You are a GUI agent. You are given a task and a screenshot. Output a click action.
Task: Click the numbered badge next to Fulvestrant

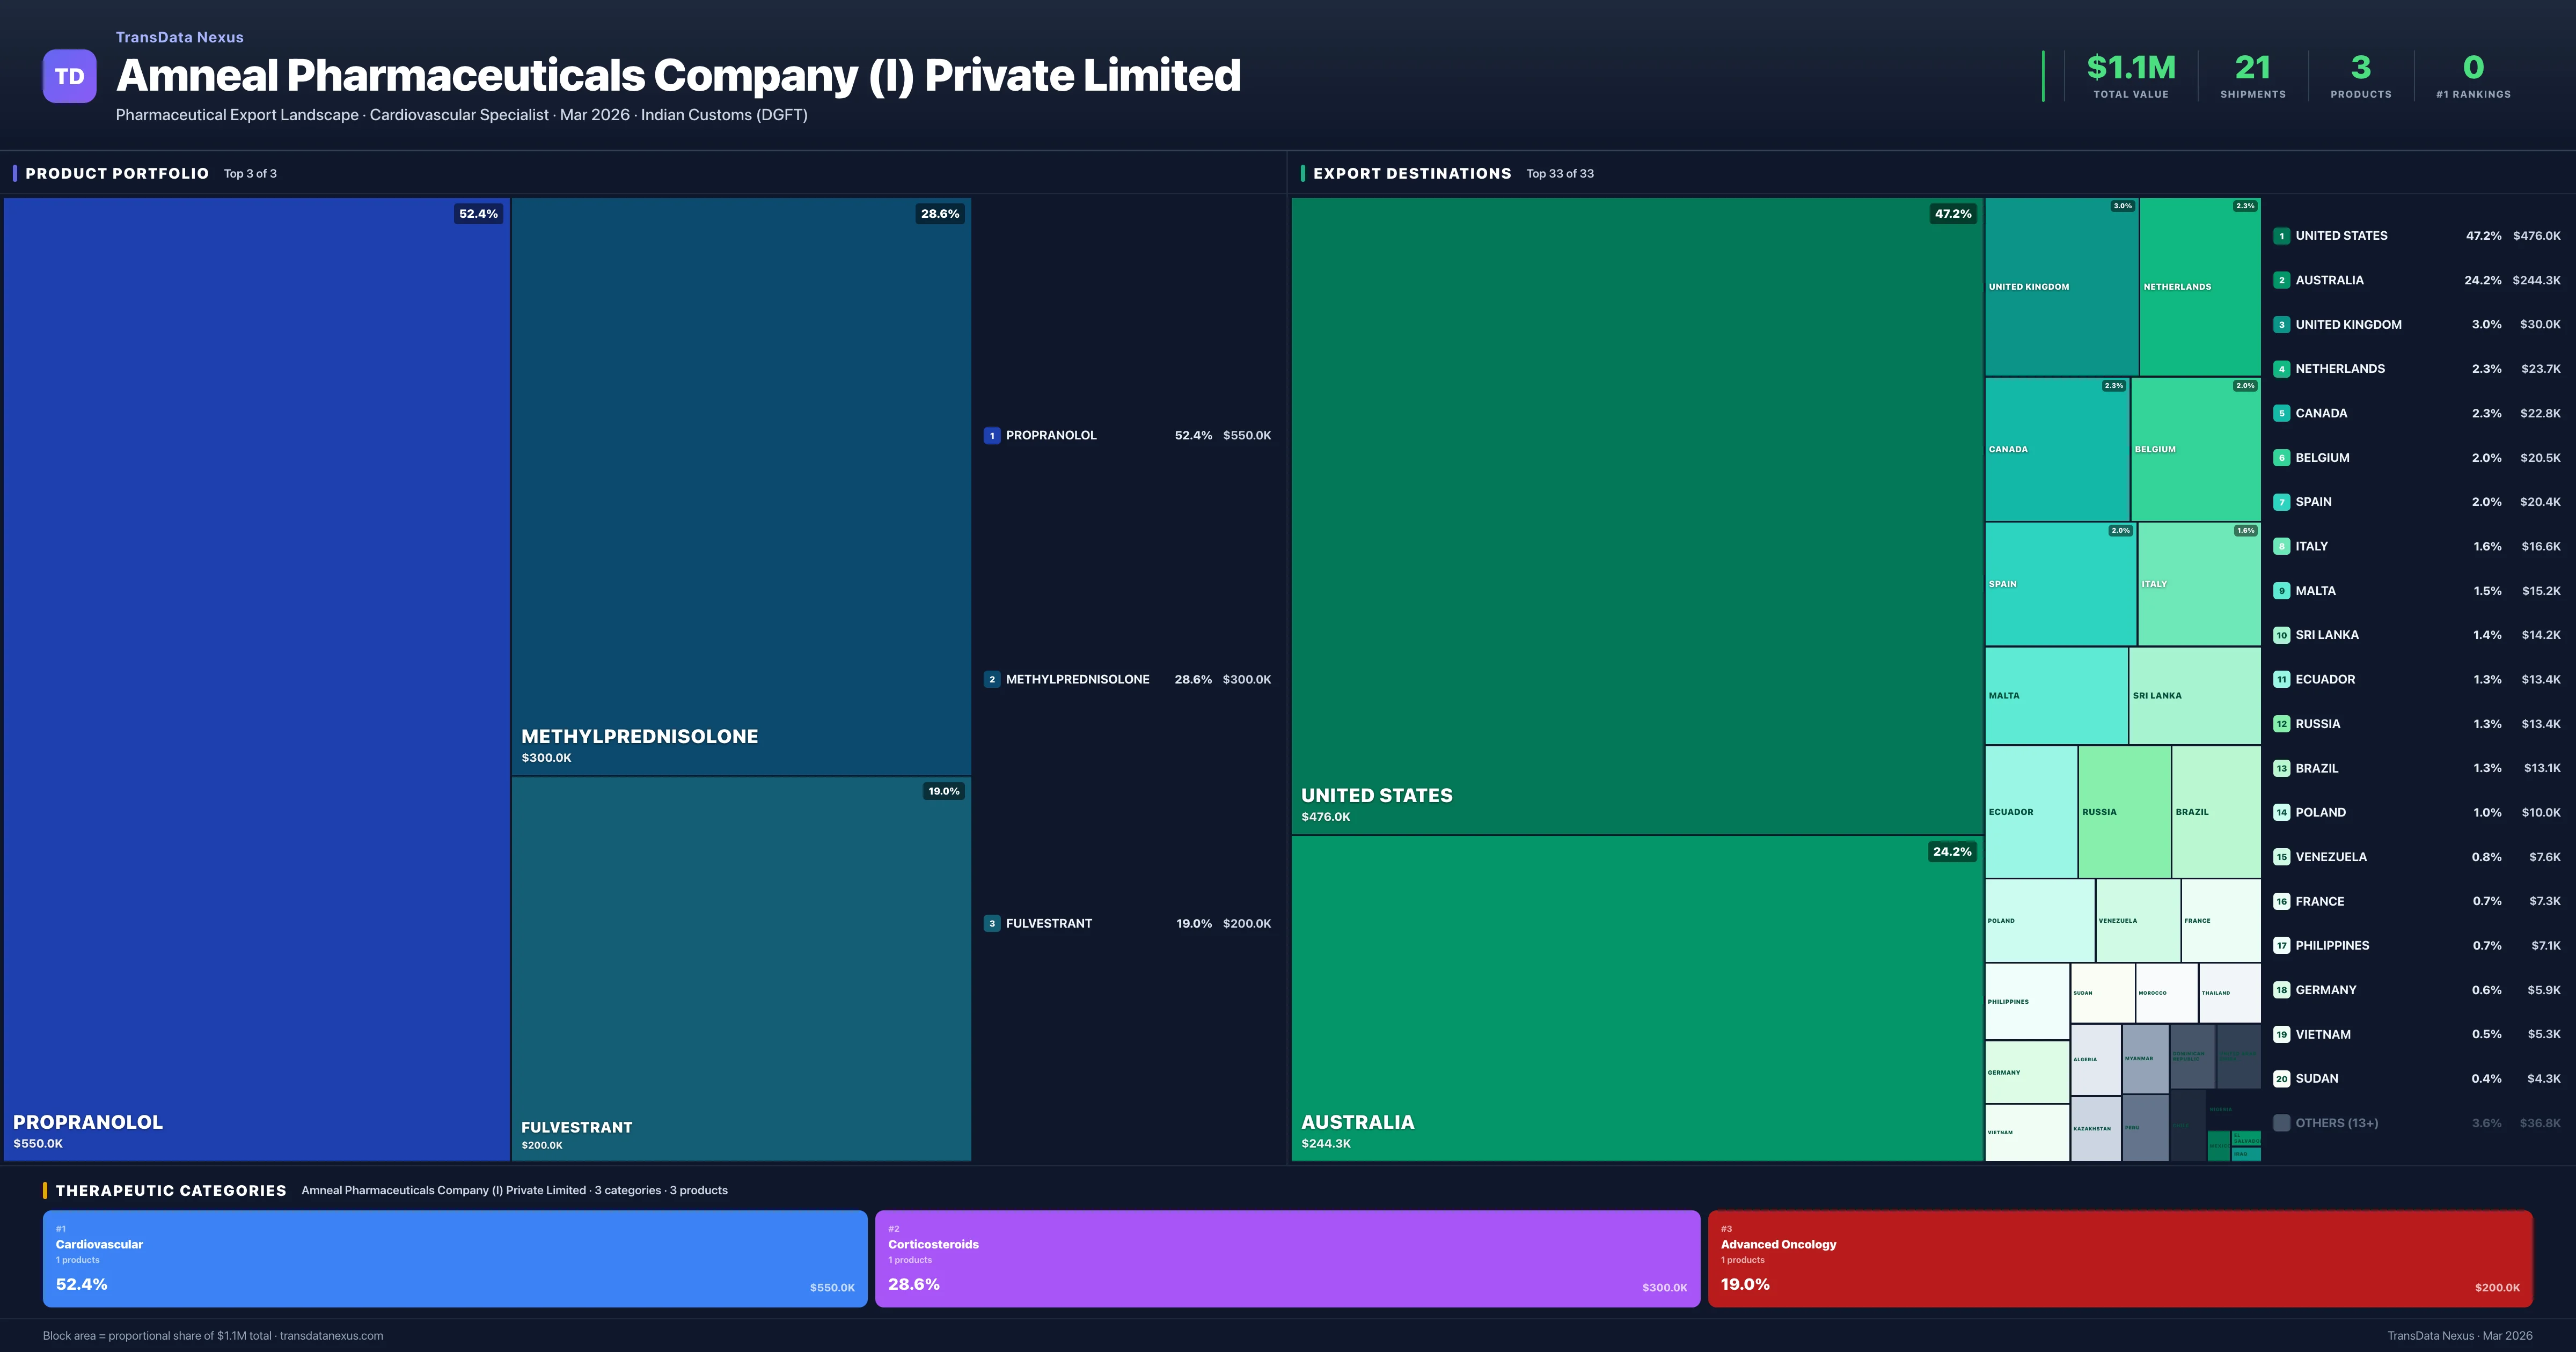coord(991,923)
